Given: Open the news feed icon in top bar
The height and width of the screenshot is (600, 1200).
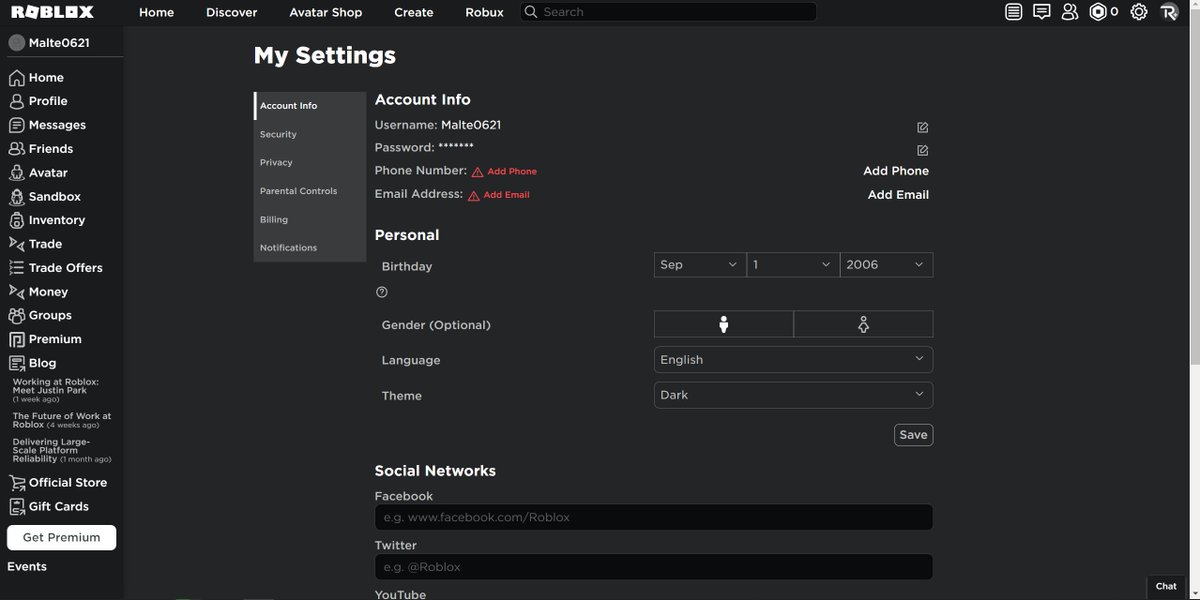Looking at the screenshot, I should (x=1014, y=12).
